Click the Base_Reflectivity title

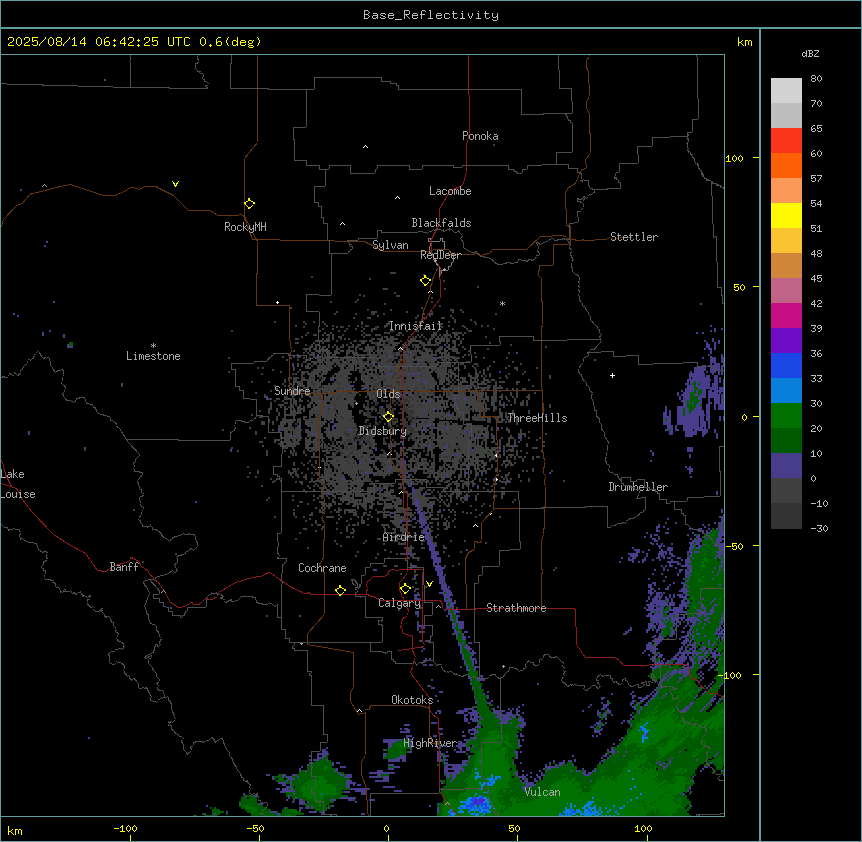point(431,15)
